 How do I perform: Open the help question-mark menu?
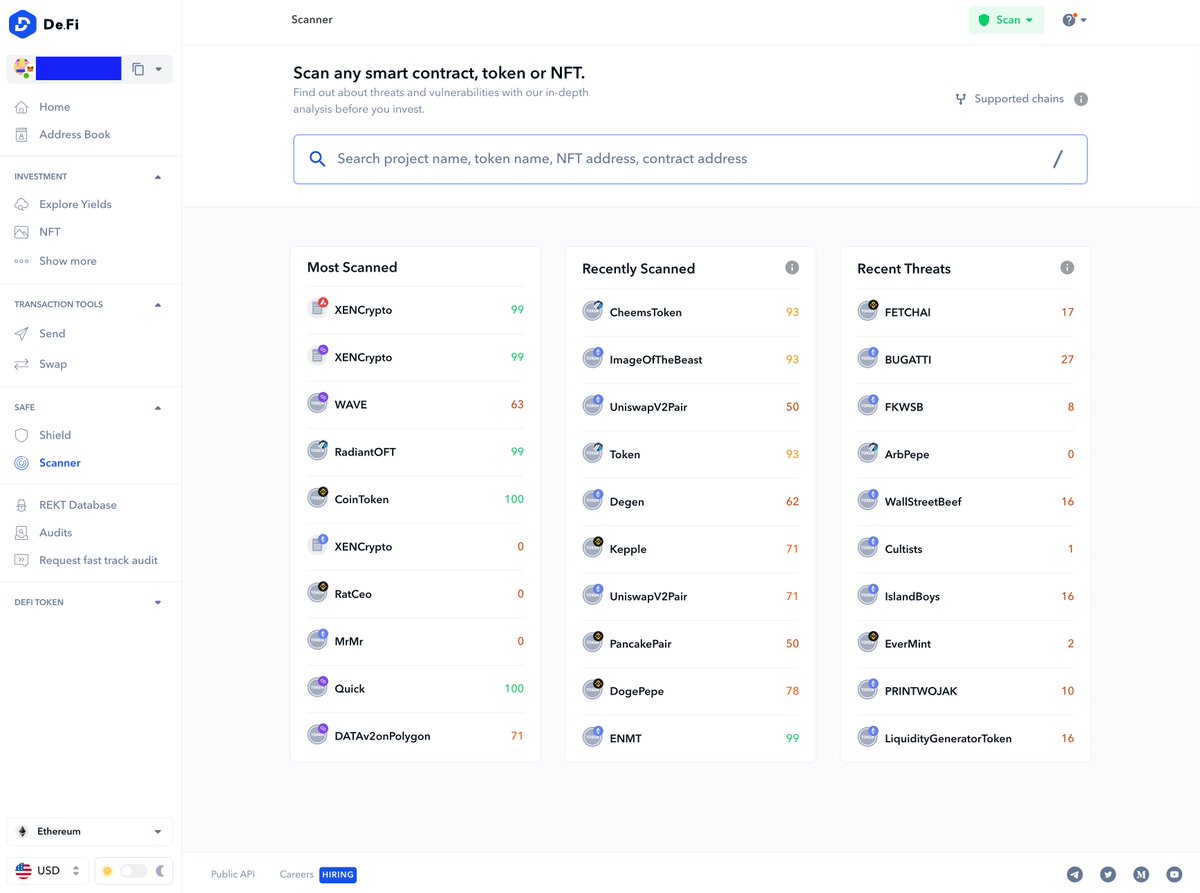[x=1074, y=20]
